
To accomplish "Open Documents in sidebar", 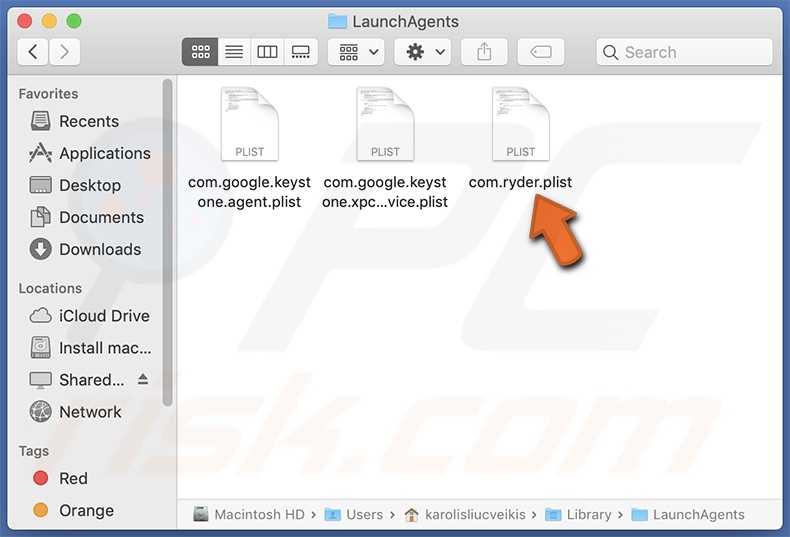I will pos(89,218).
